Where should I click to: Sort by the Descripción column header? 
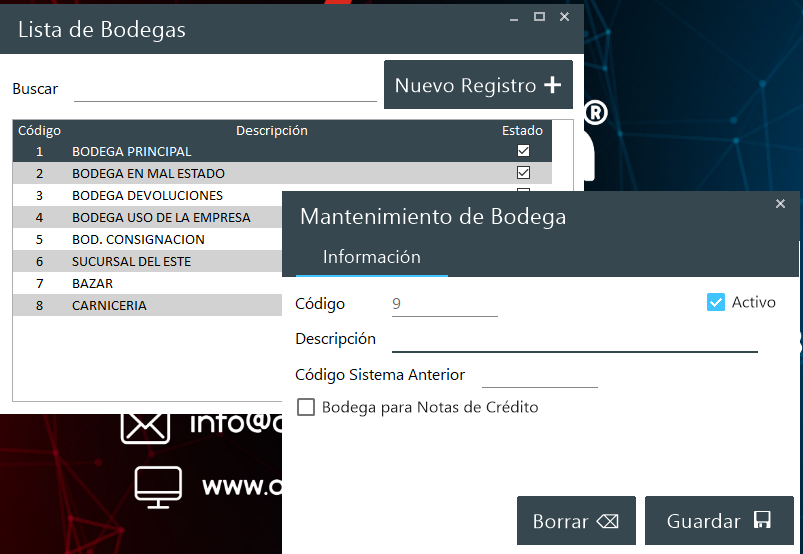271,130
